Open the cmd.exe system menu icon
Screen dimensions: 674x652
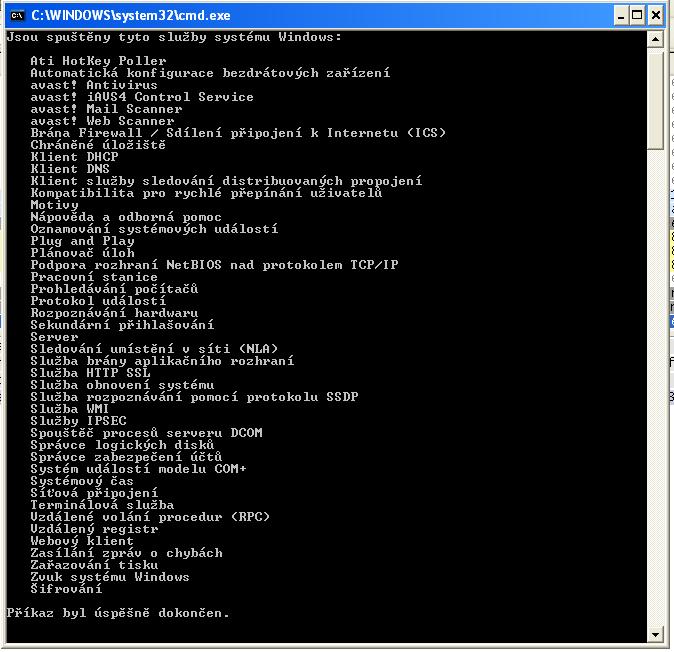coord(17,16)
